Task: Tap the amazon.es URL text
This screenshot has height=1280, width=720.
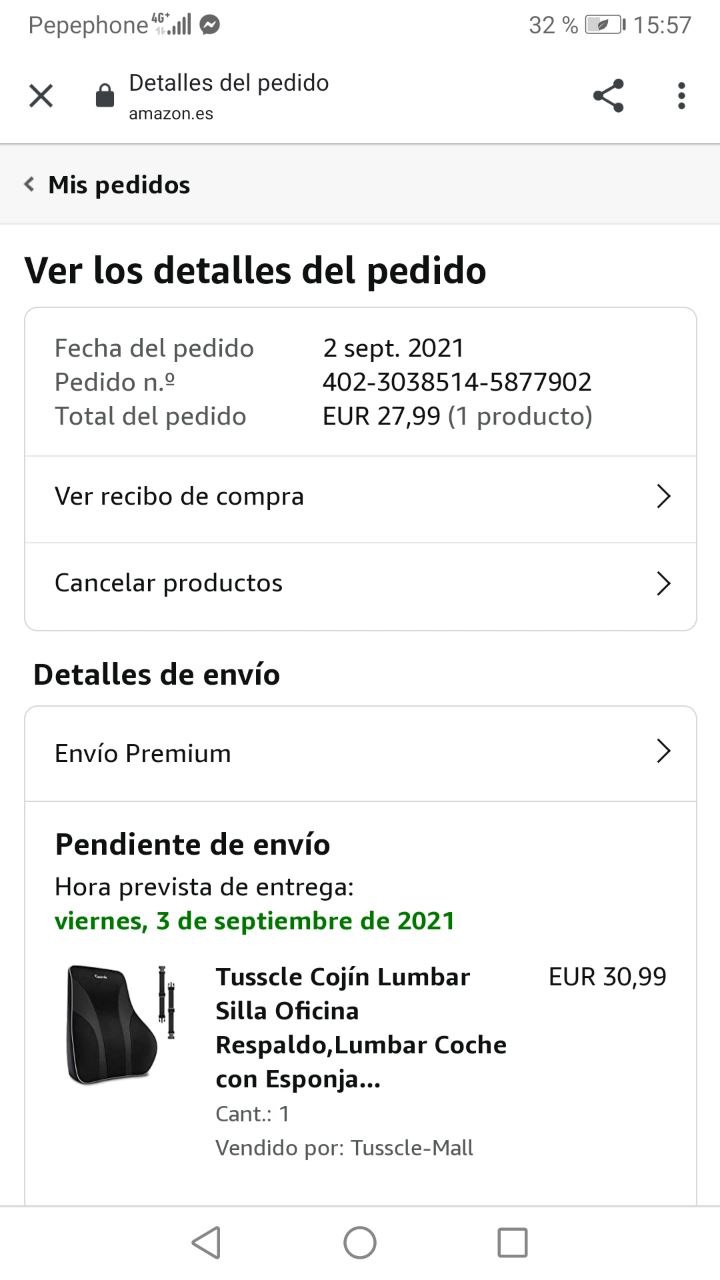Action: pos(171,113)
